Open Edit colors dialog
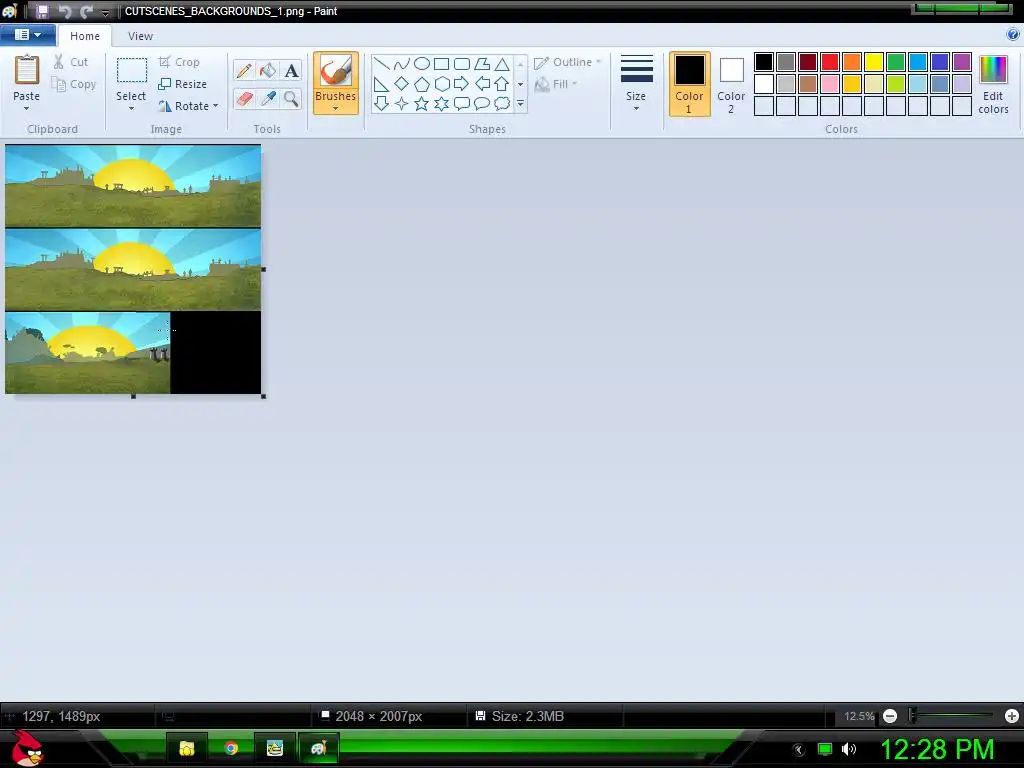The width and height of the screenshot is (1024, 768). click(993, 84)
